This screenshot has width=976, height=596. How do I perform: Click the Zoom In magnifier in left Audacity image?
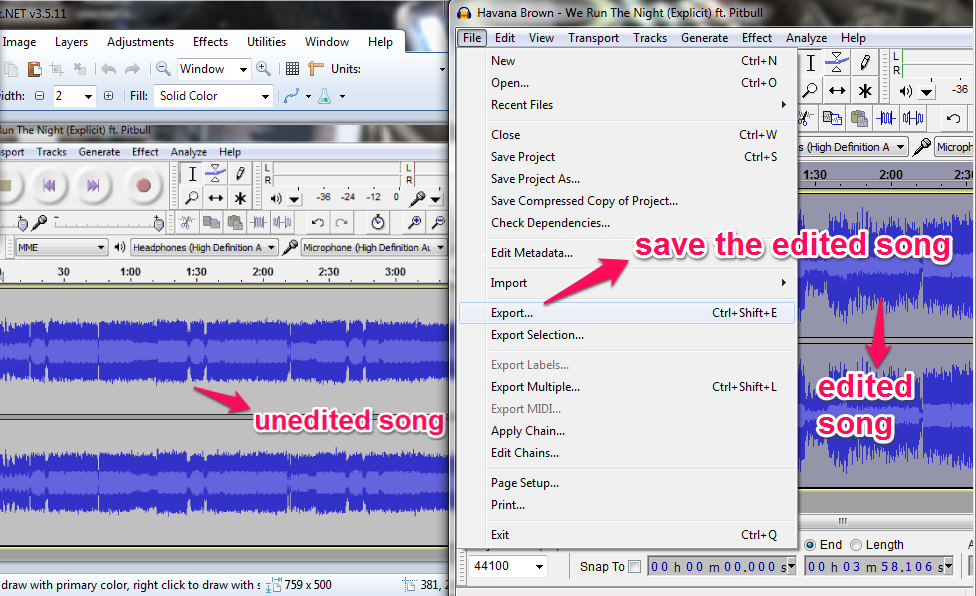(414, 222)
